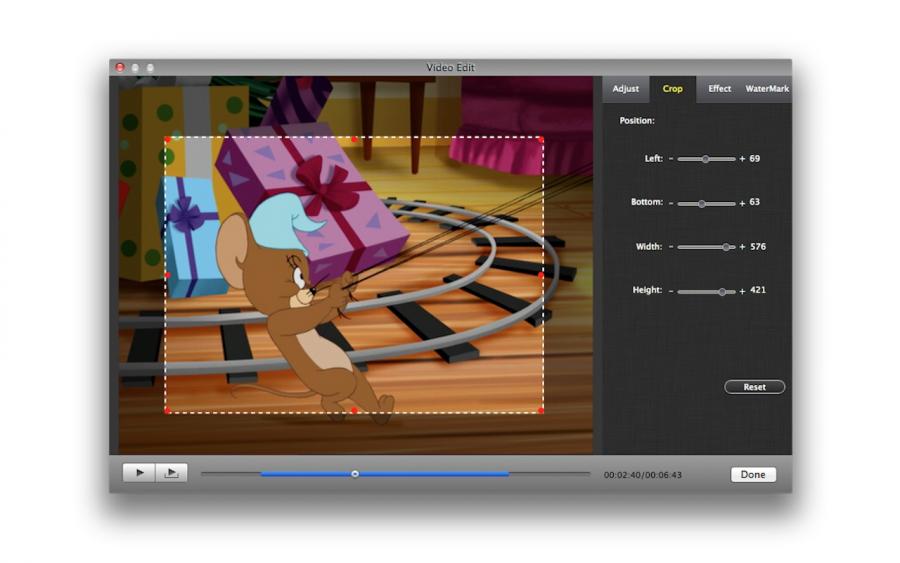The width and height of the screenshot is (900, 563).
Task: Click the top-middle crop edge handle
Action: 355,139
